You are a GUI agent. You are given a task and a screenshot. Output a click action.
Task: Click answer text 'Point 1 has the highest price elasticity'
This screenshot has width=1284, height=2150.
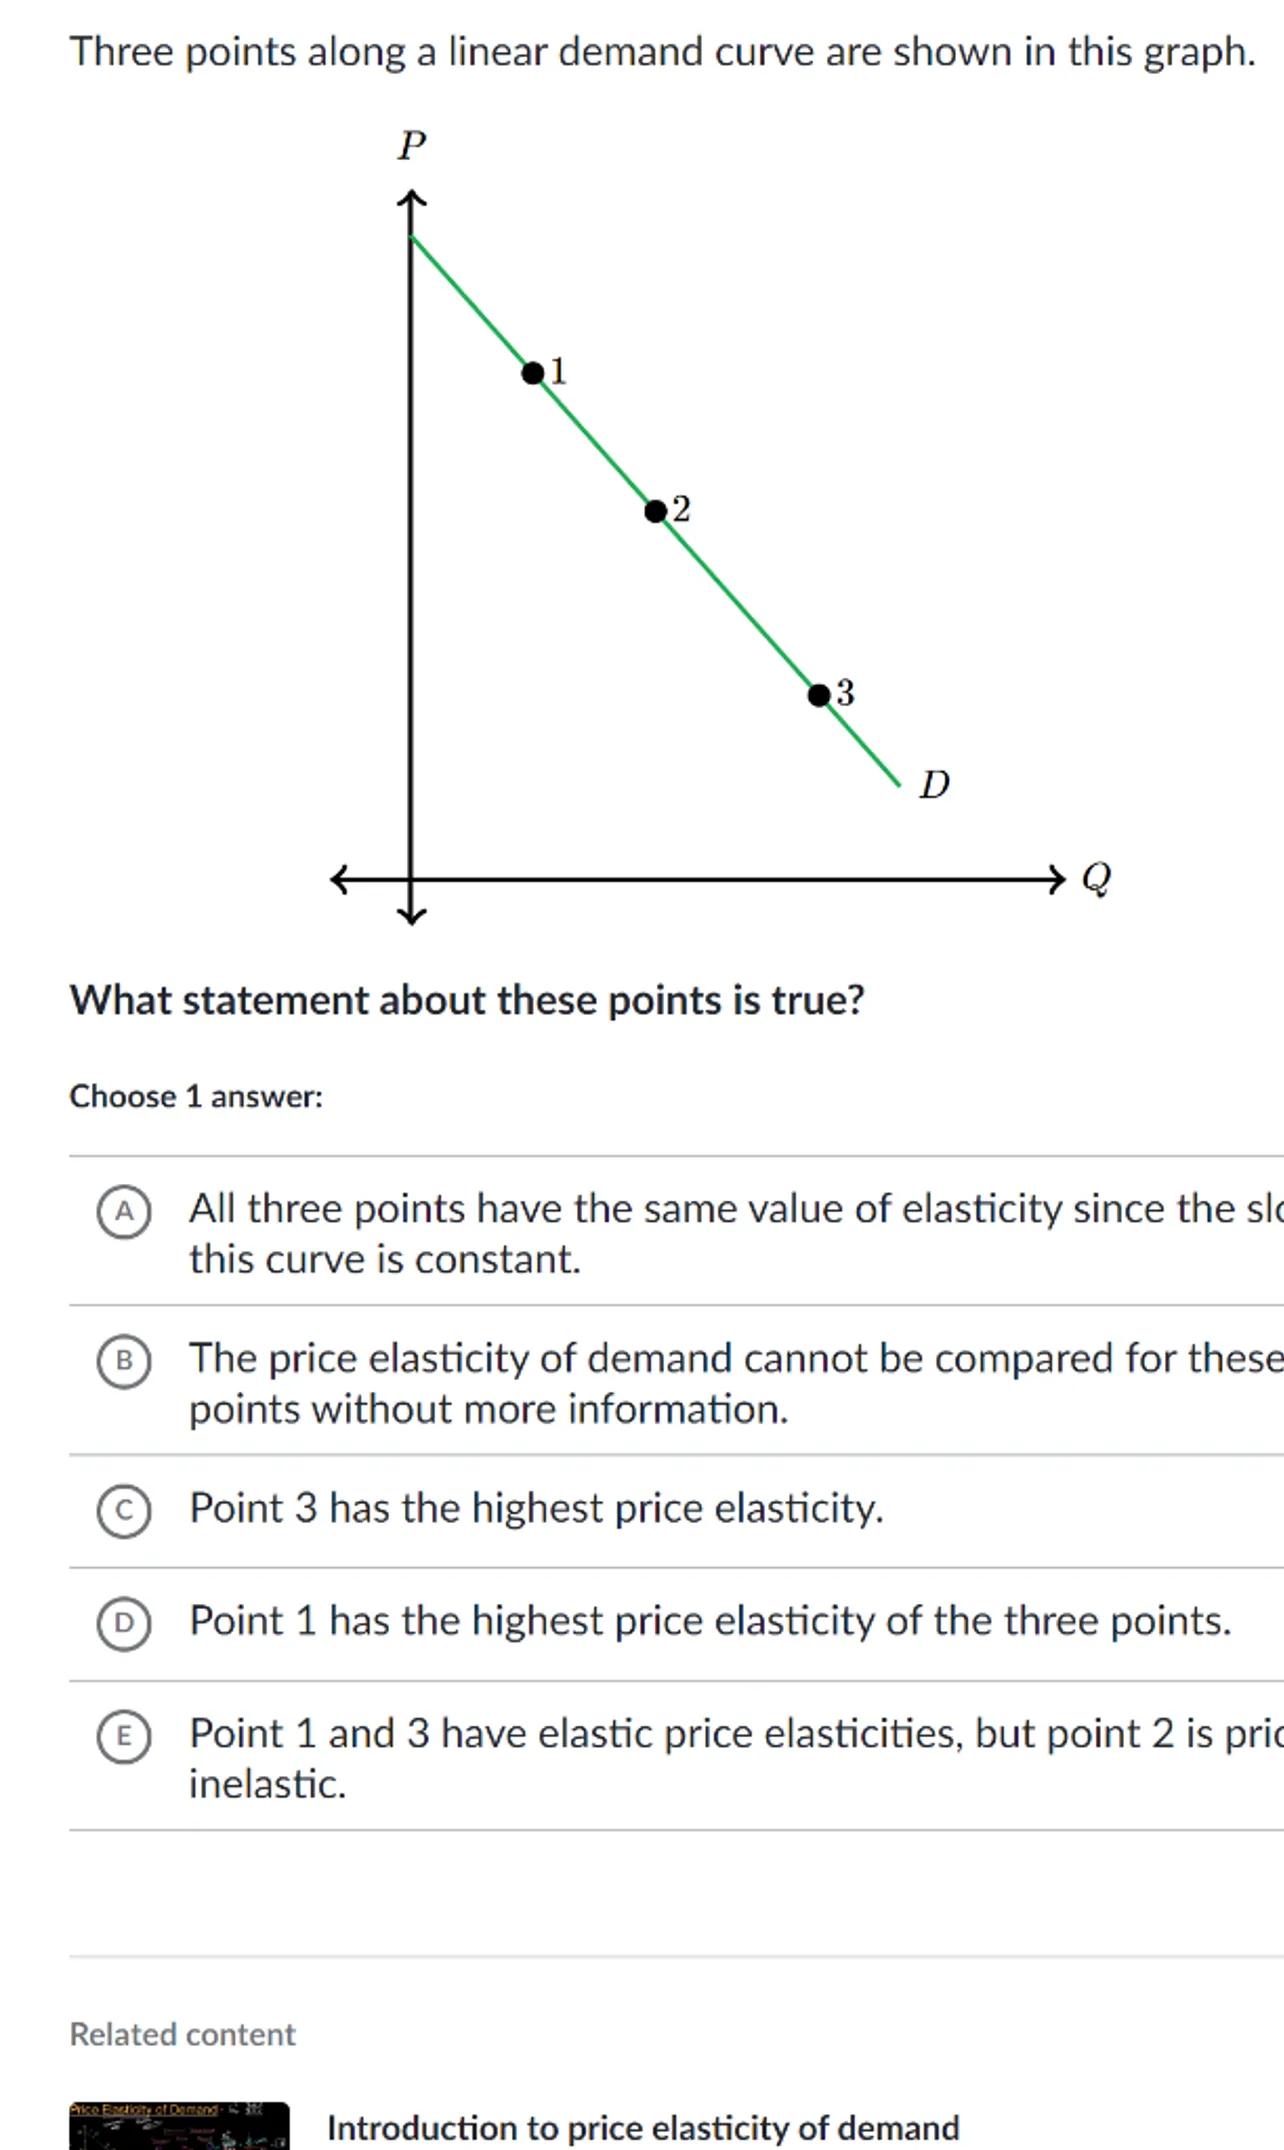pos(709,1621)
